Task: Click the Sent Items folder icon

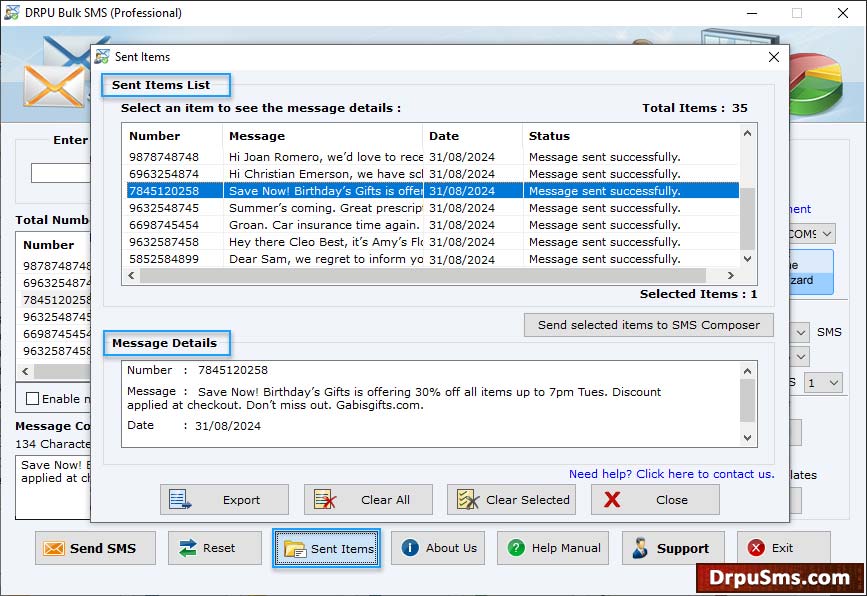Action: pos(295,549)
